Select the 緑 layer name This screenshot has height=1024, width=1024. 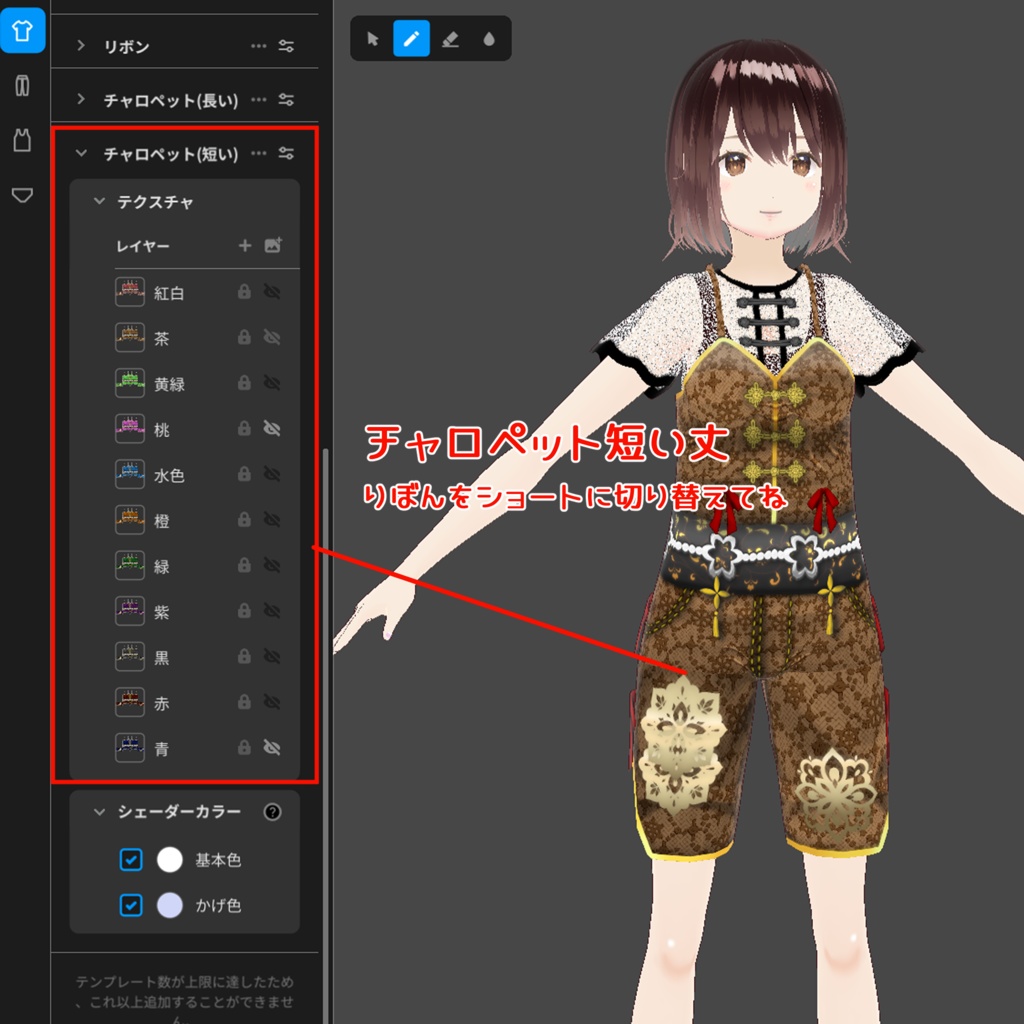click(x=161, y=566)
